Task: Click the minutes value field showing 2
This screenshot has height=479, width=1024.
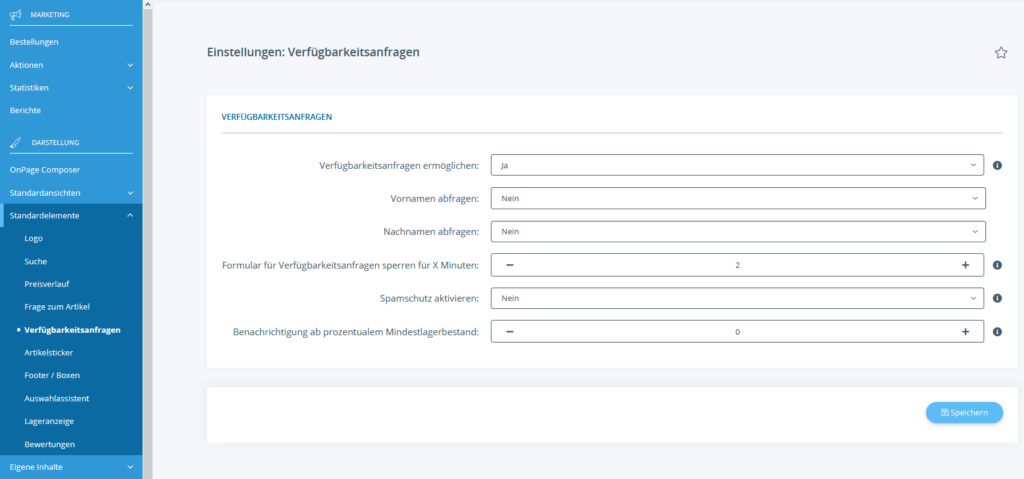Action: [737, 265]
